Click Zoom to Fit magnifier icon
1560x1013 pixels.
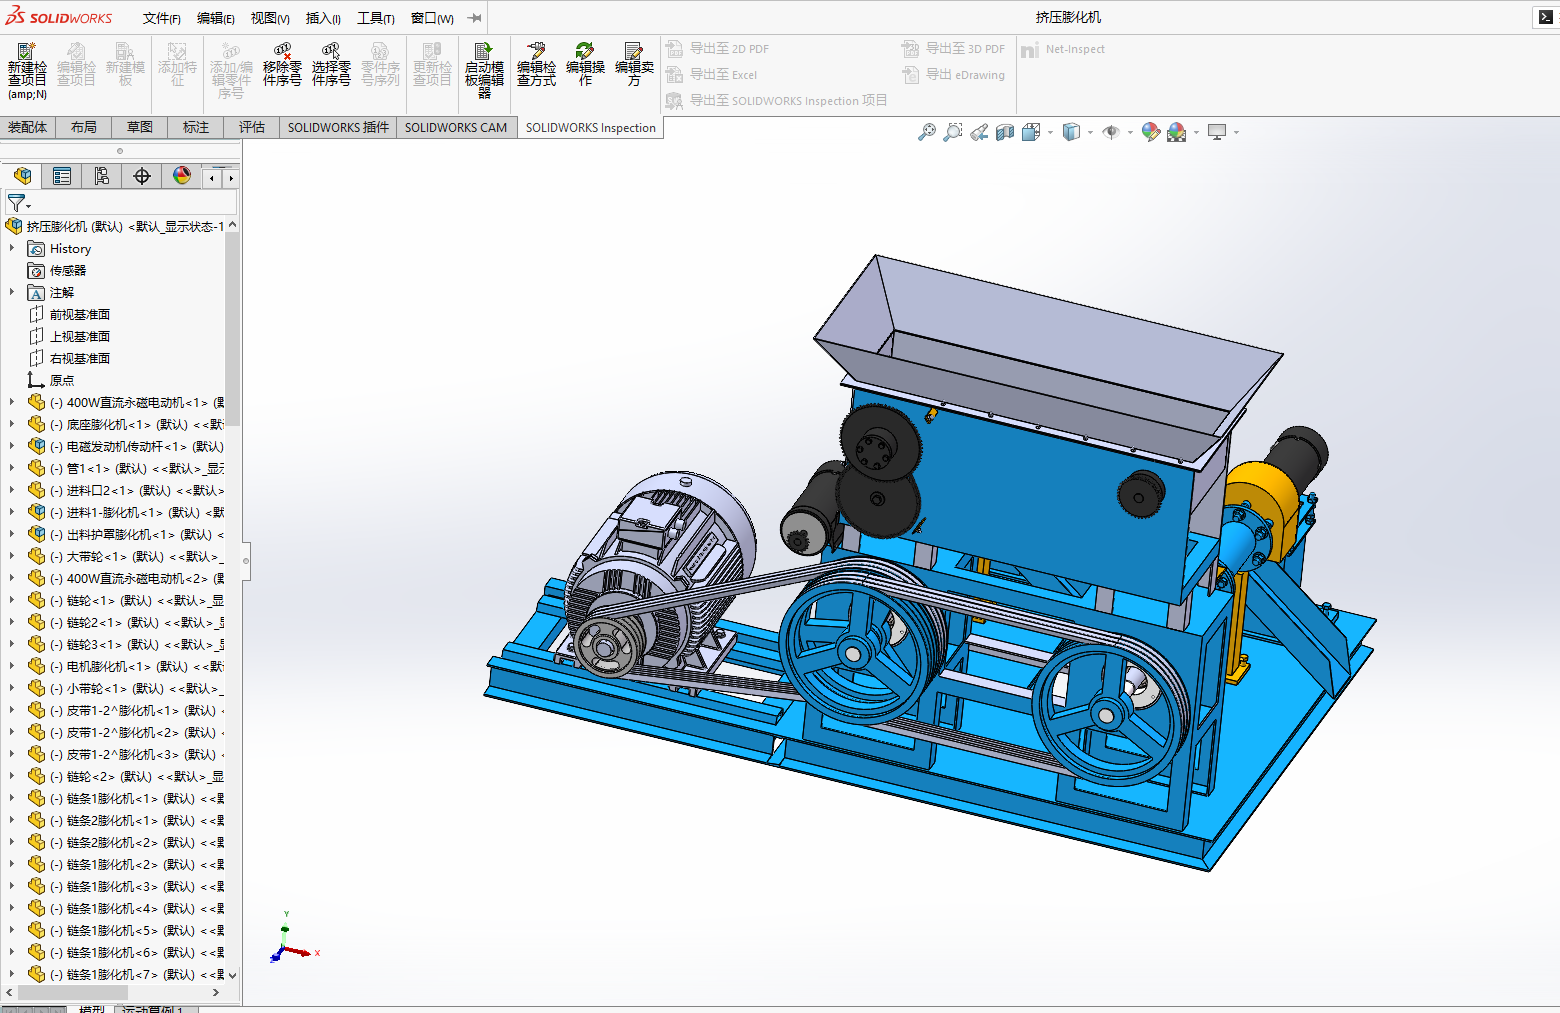[x=927, y=132]
